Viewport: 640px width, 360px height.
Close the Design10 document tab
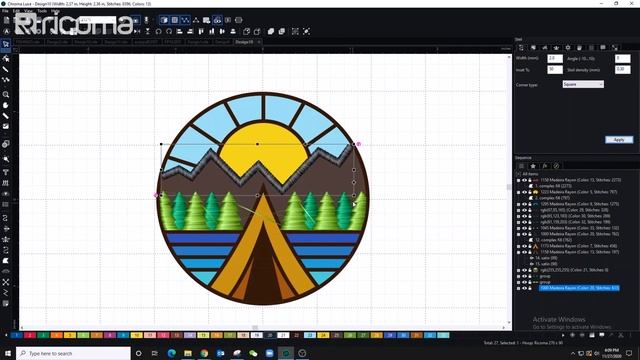click(259, 42)
